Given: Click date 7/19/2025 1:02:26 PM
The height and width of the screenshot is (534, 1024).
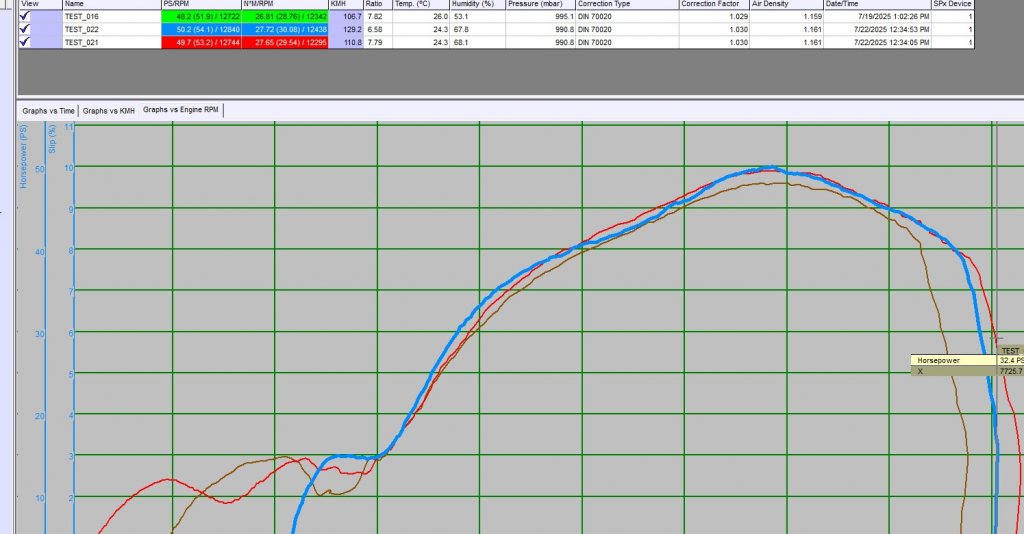Looking at the screenshot, I should click(x=891, y=16).
